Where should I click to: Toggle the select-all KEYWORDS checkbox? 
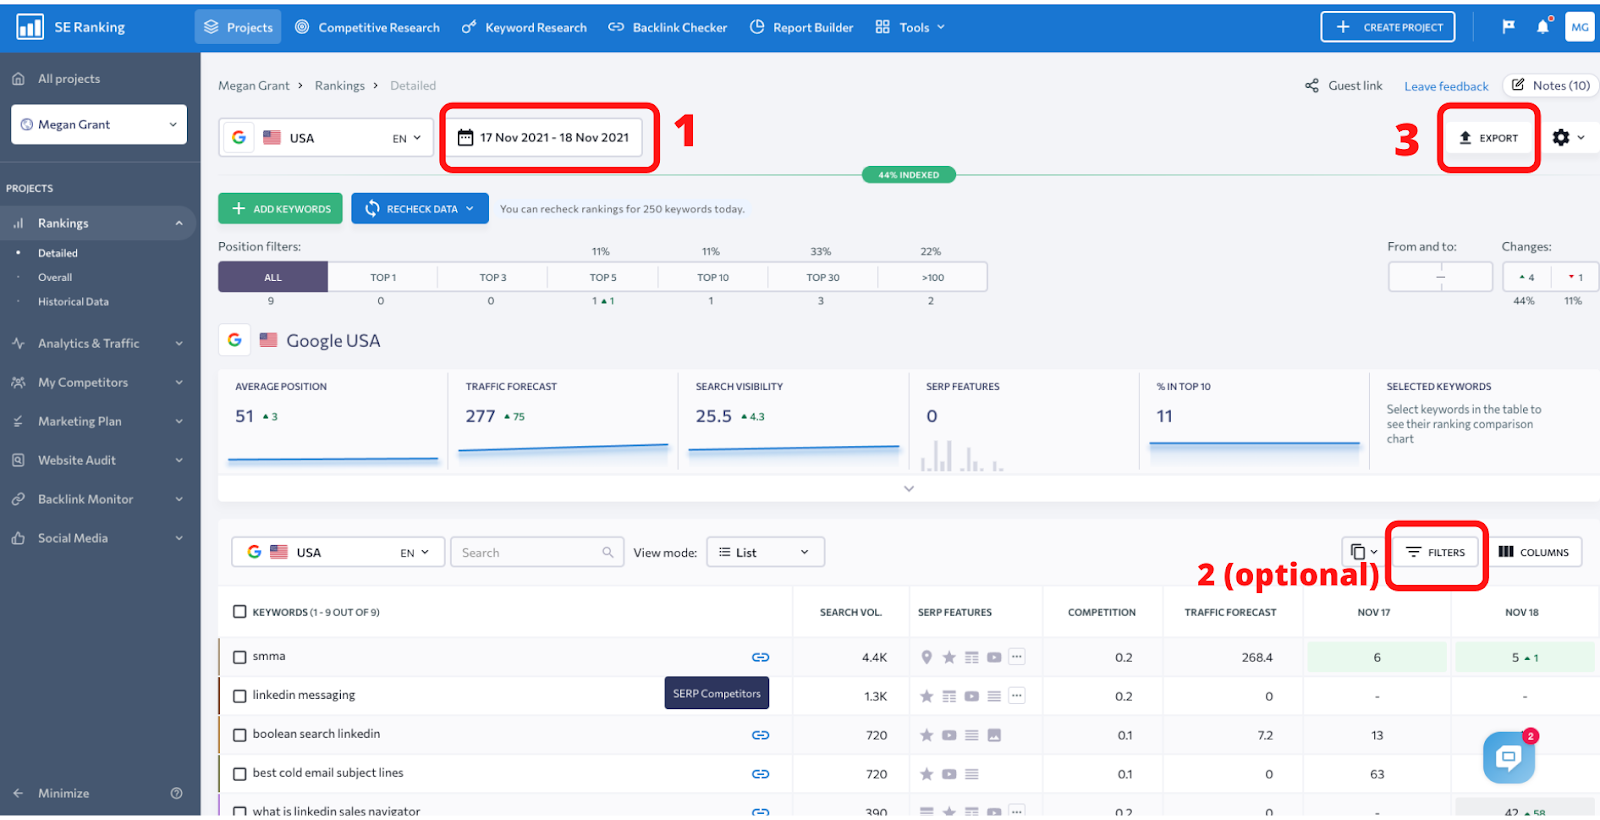240,612
